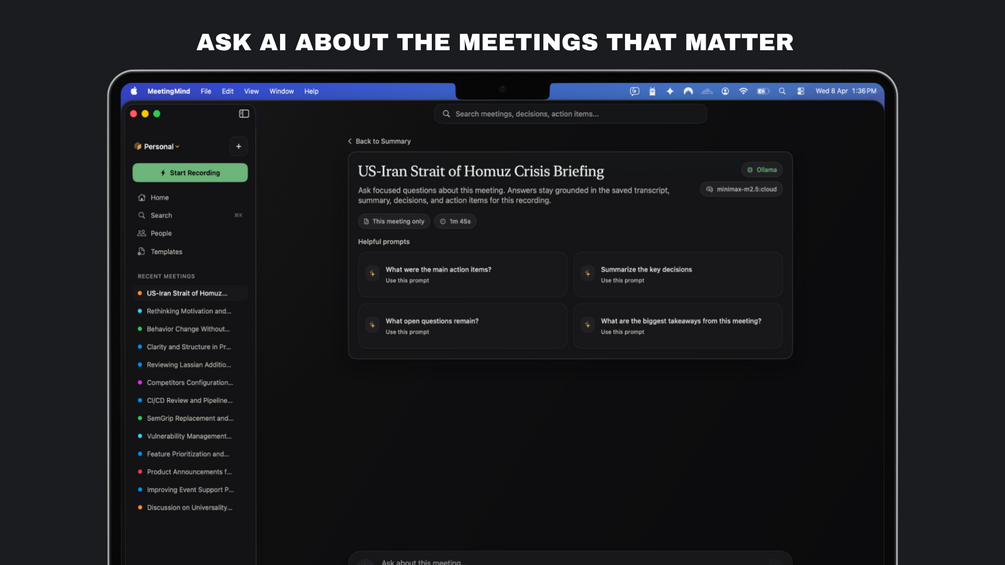Open Vulnerability Management meeting
Screen dimensions: 1005x565
pos(190,436)
